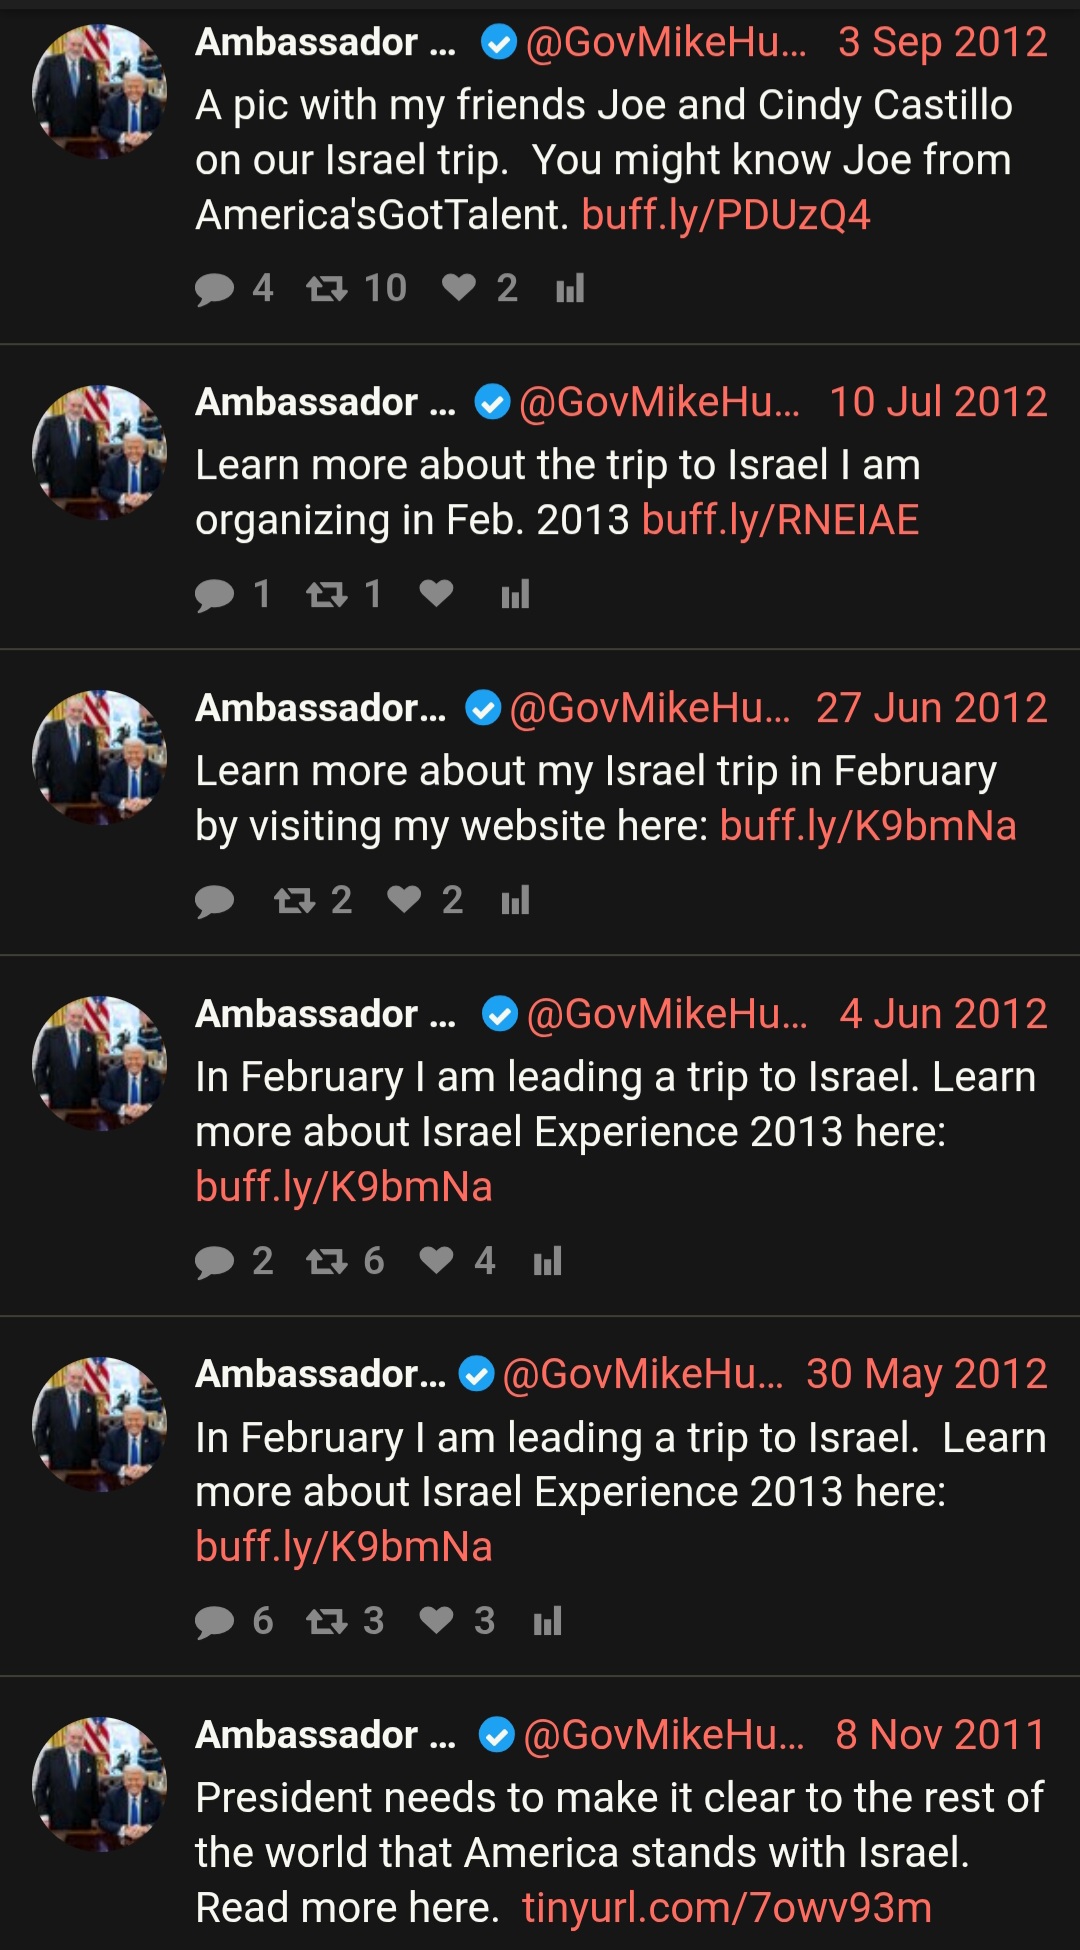Open @GovMikeHu... handle on 8 Nov 2011 tweet

664,1734
